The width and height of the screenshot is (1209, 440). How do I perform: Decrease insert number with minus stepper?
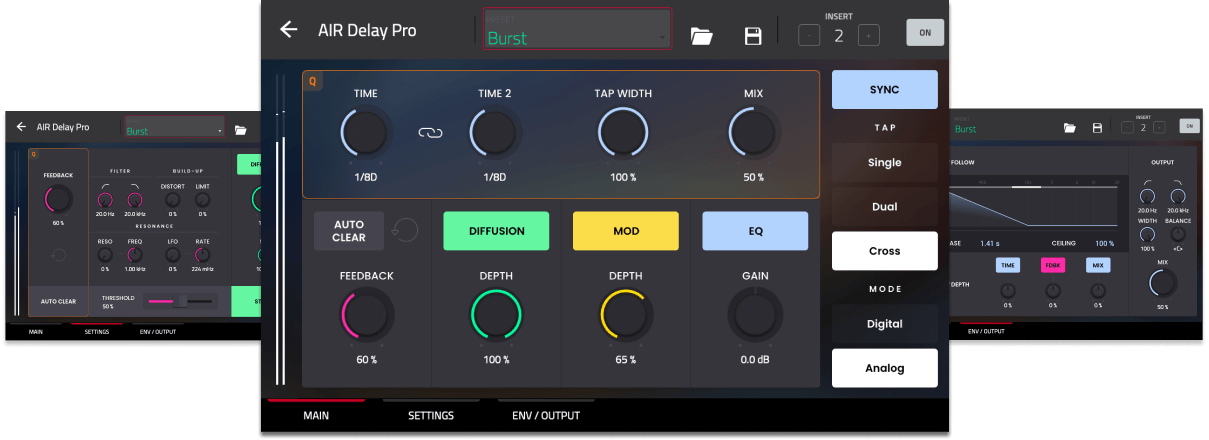pos(809,35)
